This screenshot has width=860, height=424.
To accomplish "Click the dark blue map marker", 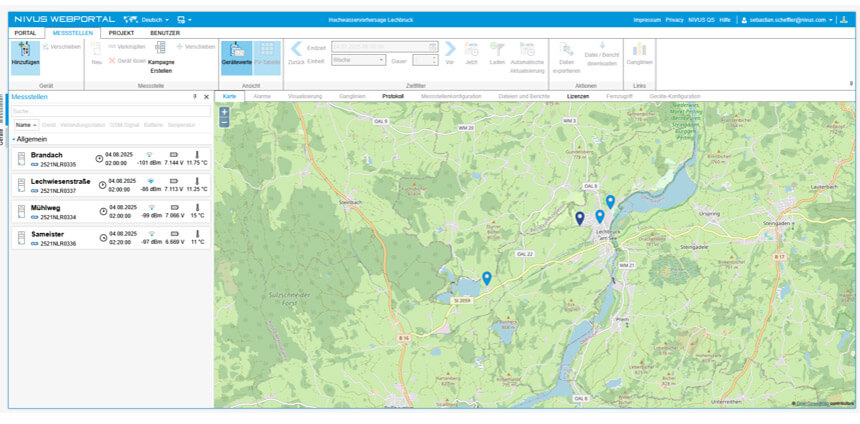I will (x=579, y=218).
